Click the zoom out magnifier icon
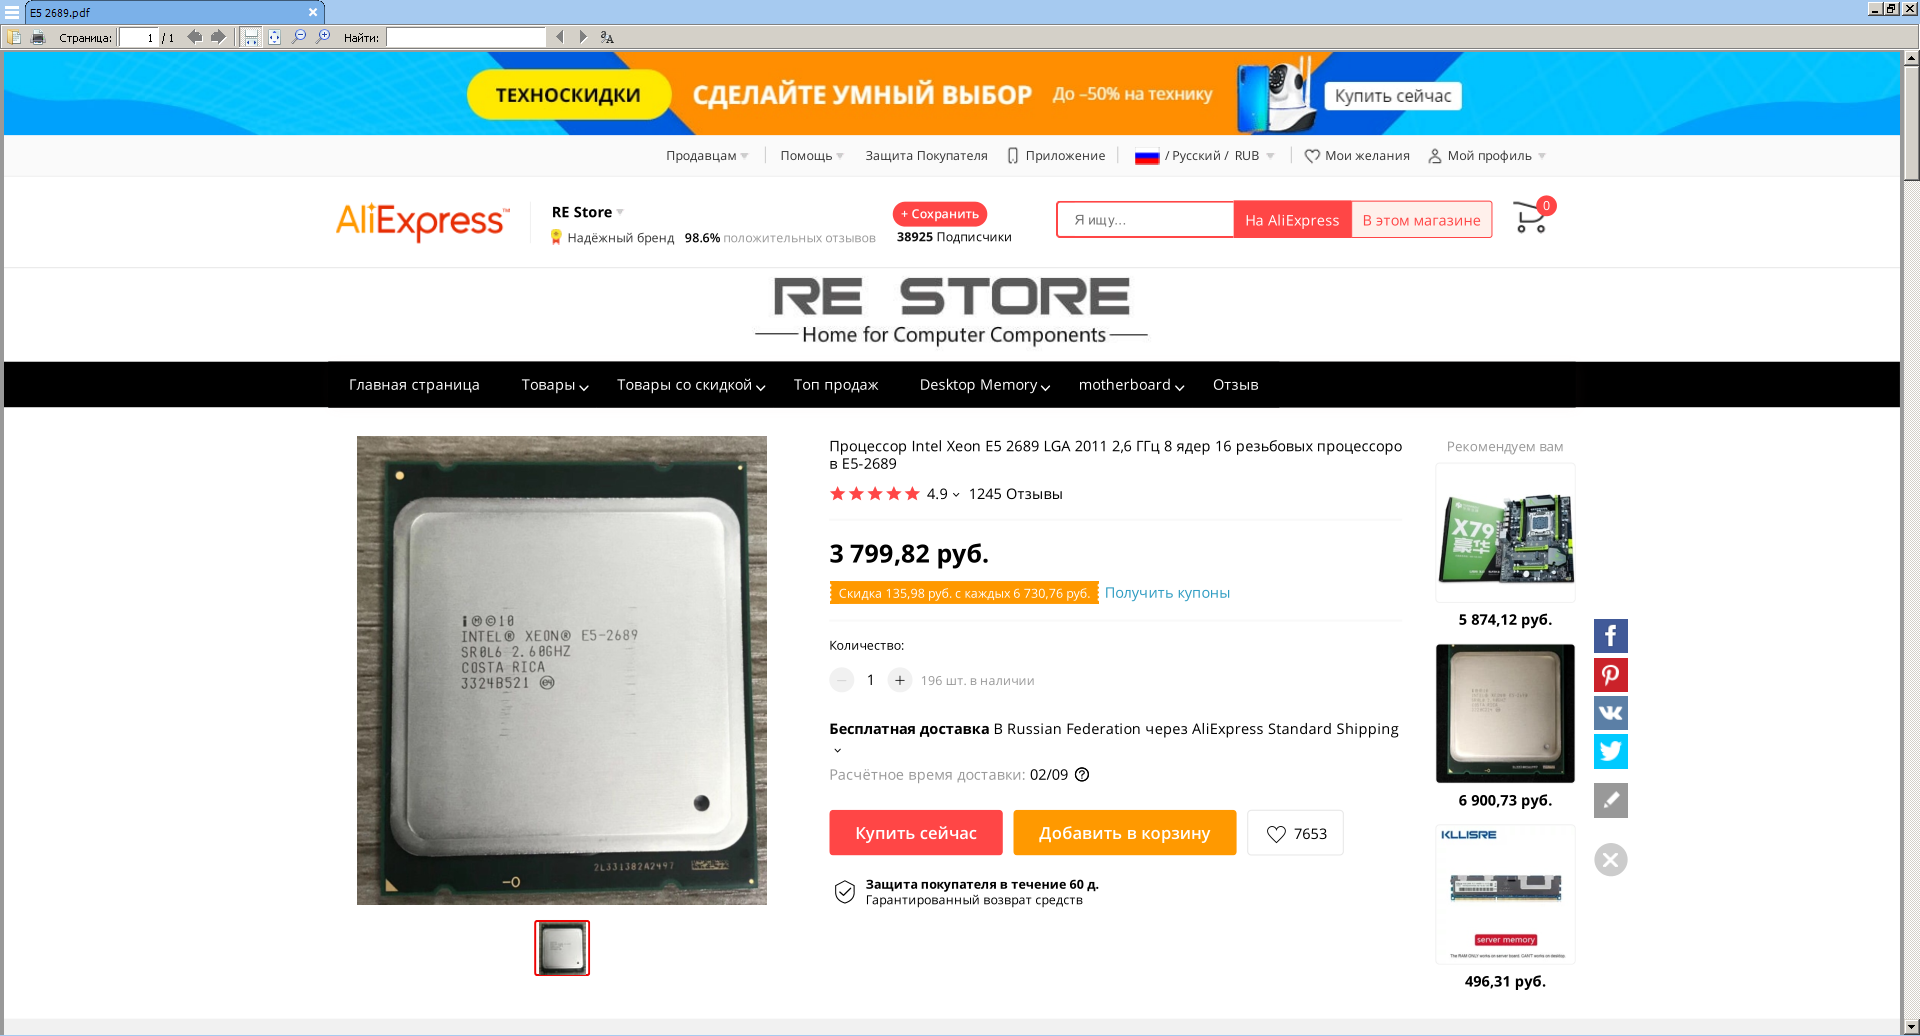The width and height of the screenshot is (1920, 1036). [x=299, y=37]
